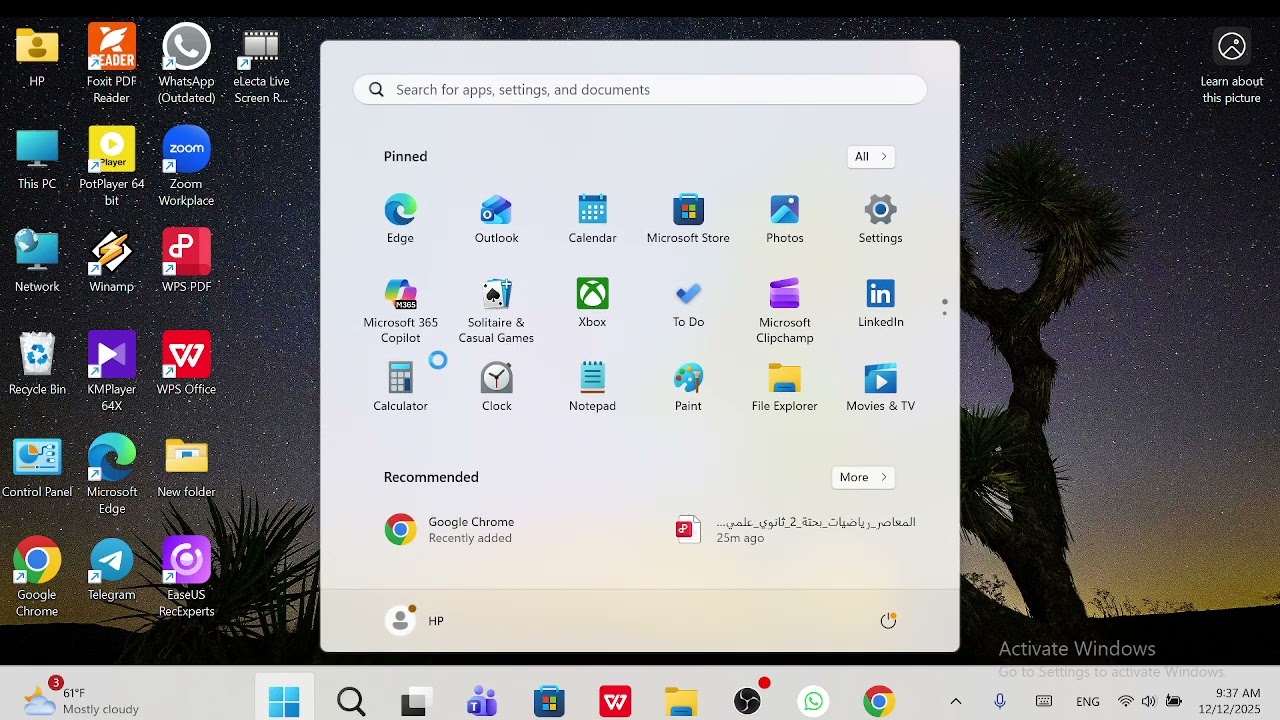
Task: Select the Network desktop icon
Action: click(x=37, y=262)
